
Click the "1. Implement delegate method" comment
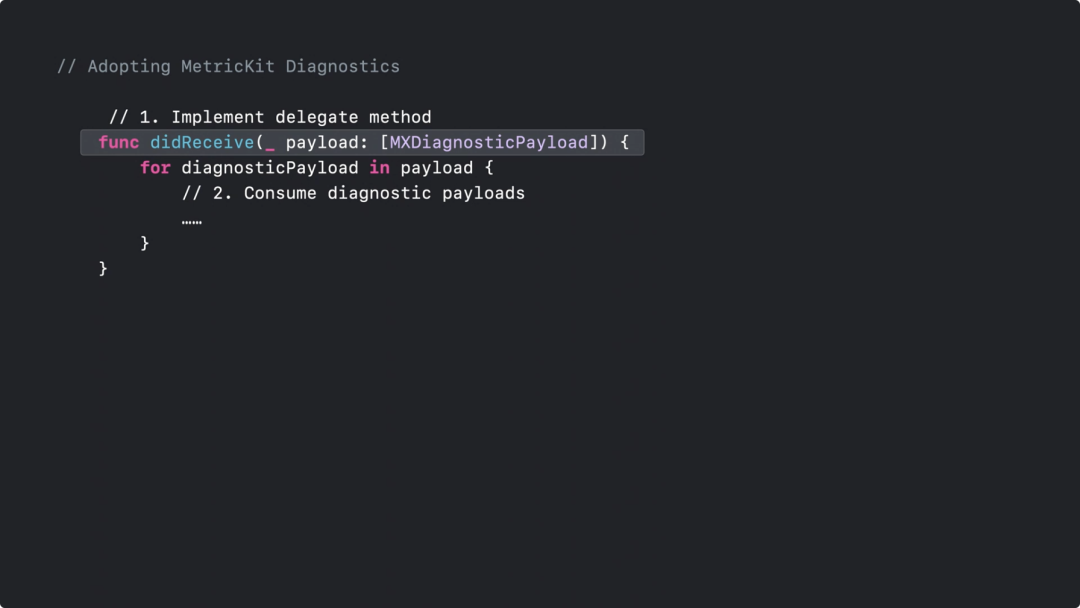270,118
